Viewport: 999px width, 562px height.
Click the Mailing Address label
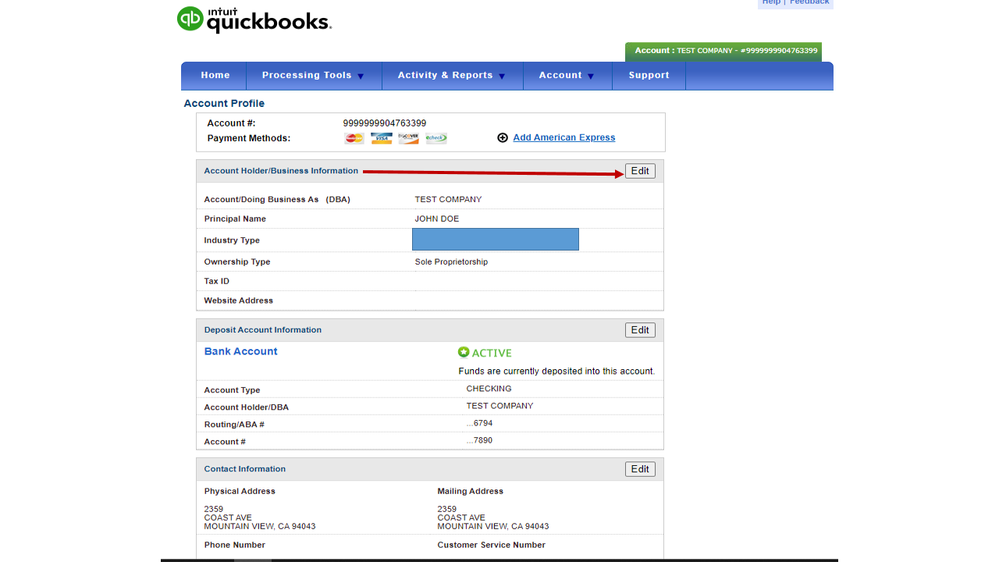click(470, 491)
